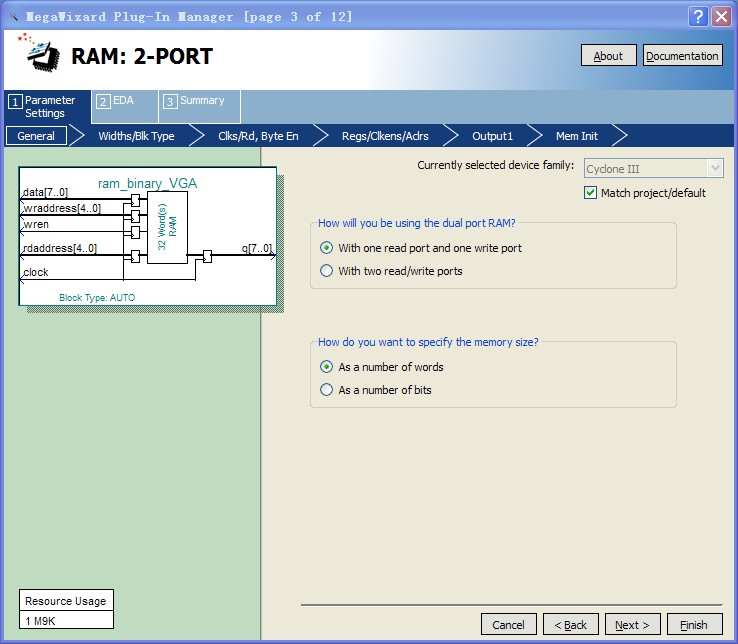Click the clock port label in diagram
This screenshot has width=738, height=644.
point(36,272)
